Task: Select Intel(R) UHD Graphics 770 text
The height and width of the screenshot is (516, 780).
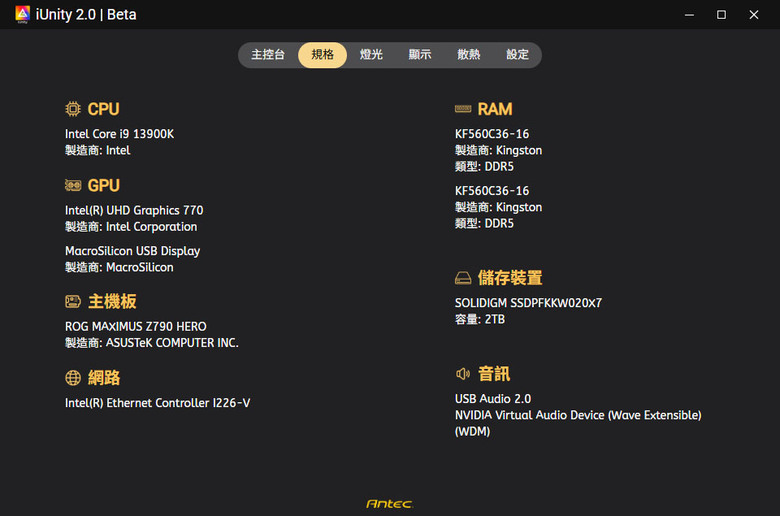Action: coord(134,210)
